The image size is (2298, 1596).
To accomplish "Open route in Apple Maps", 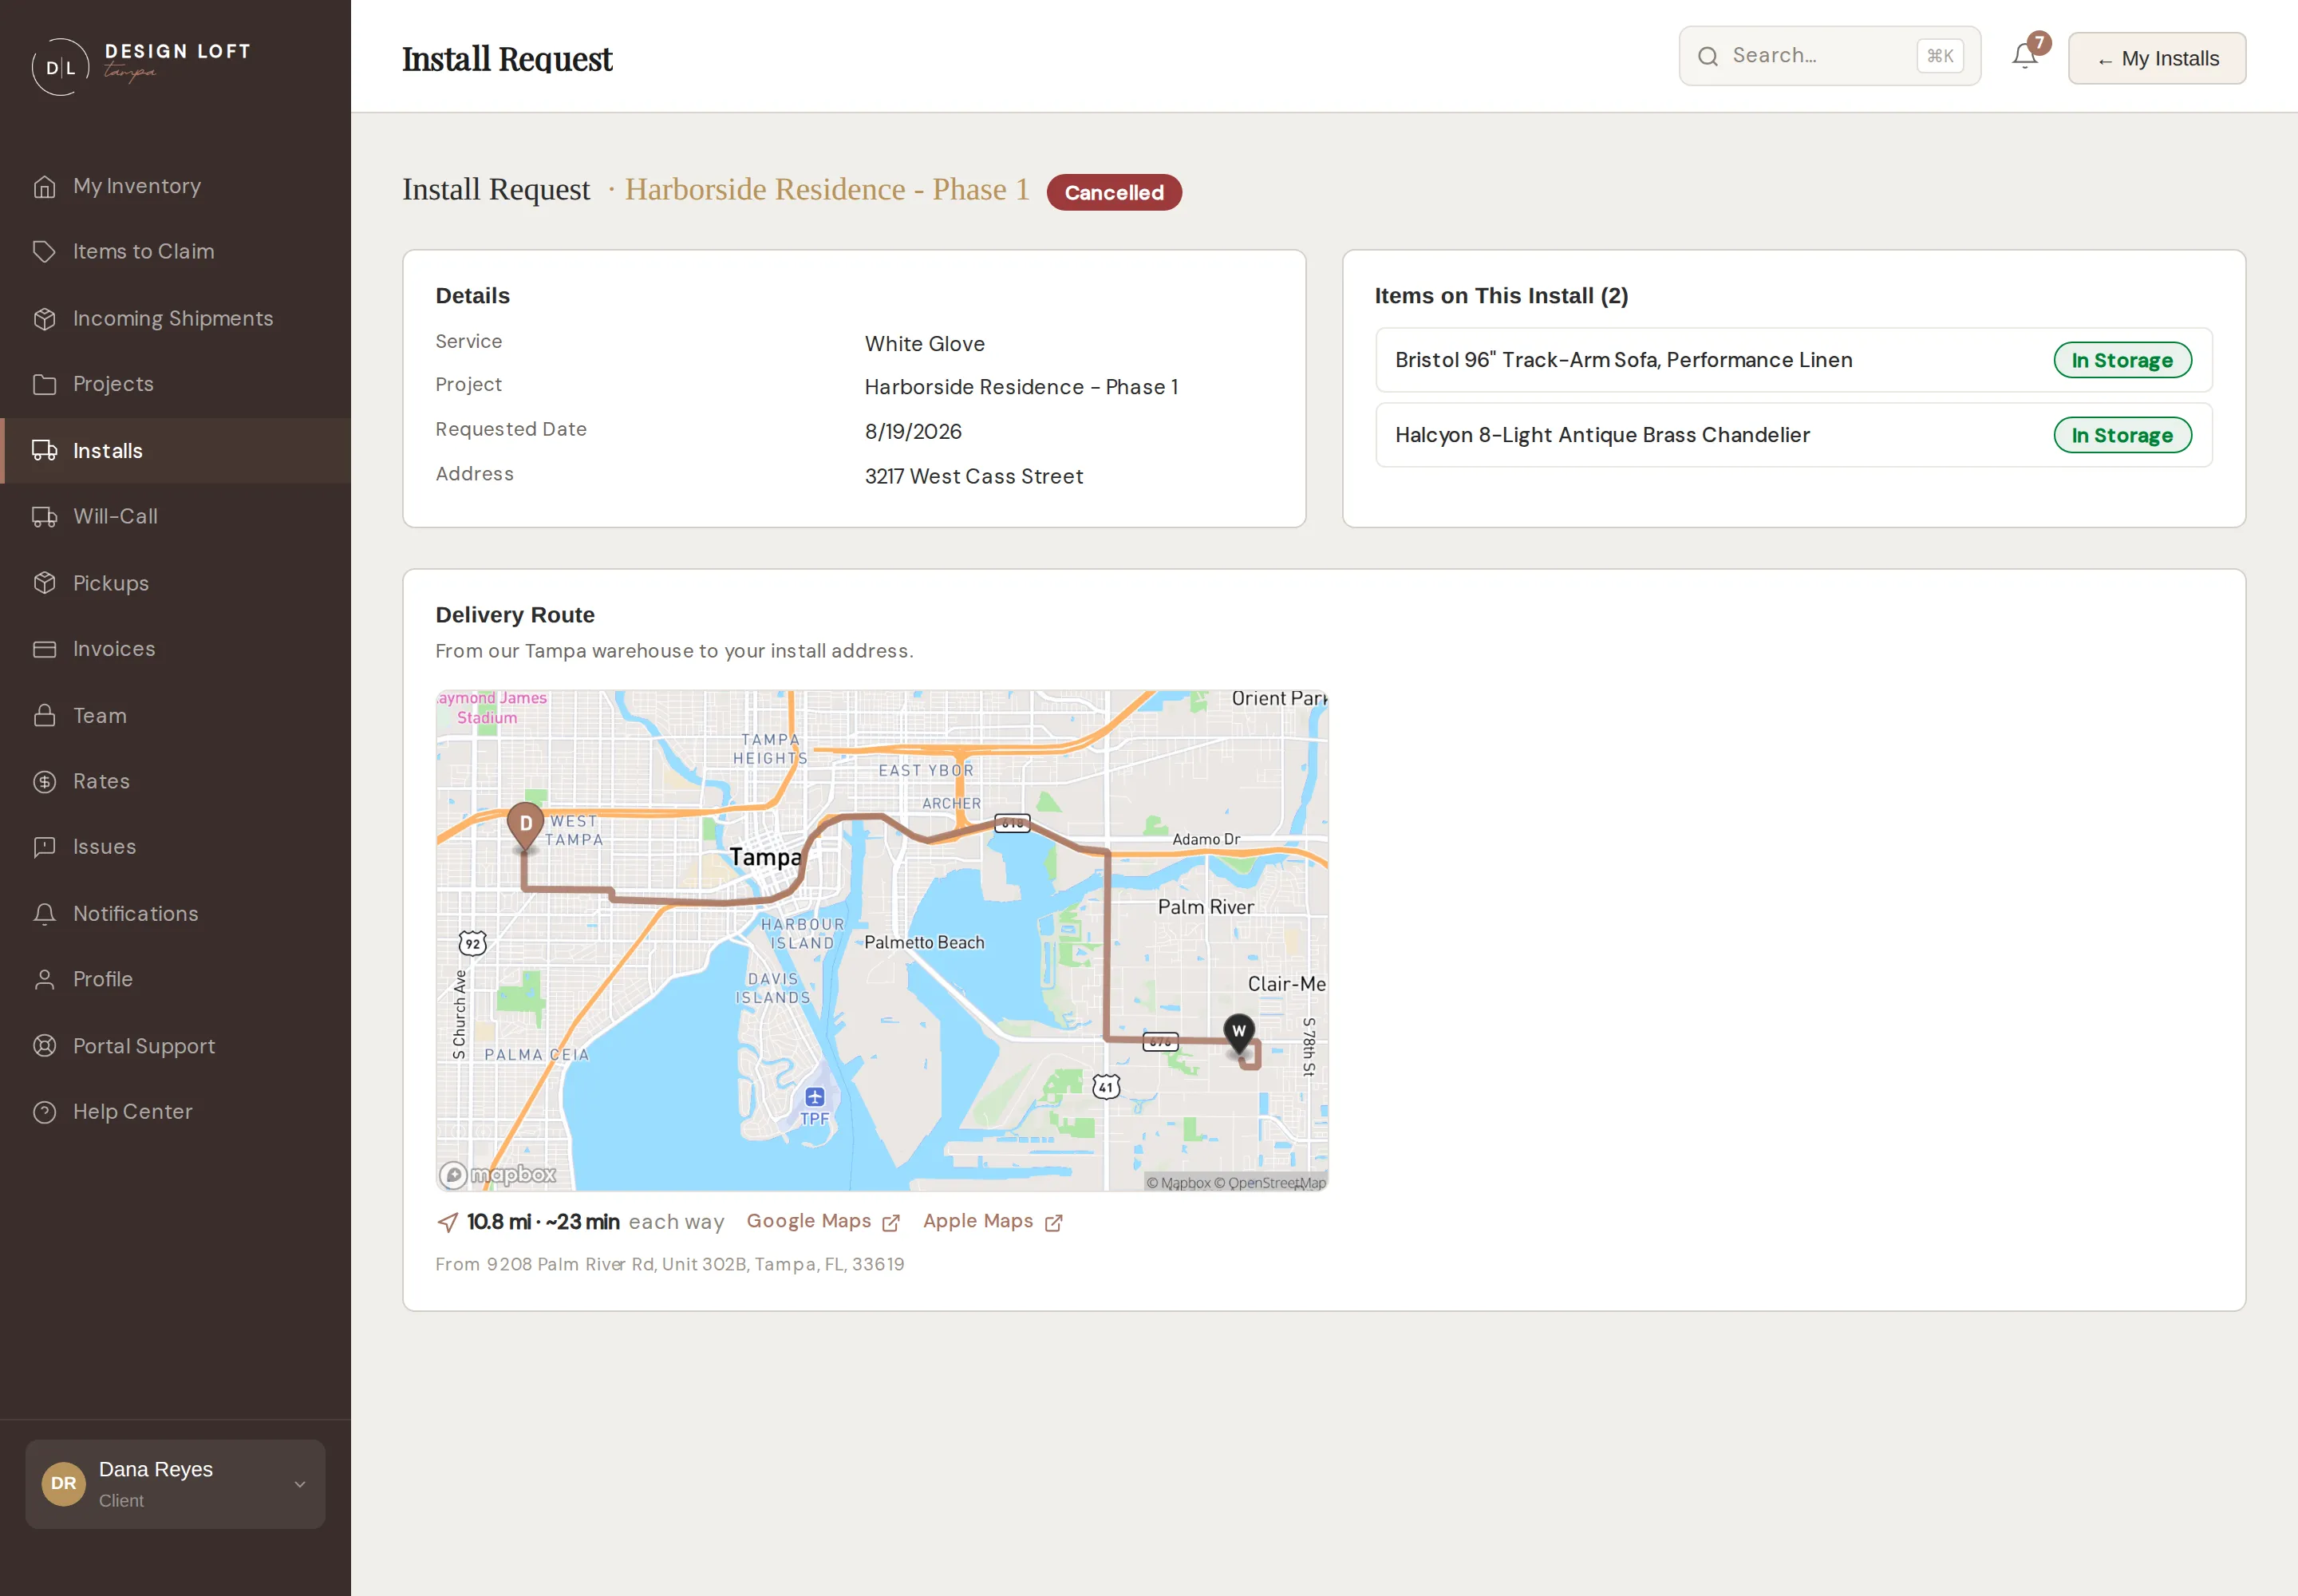I will tap(992, 1221).
